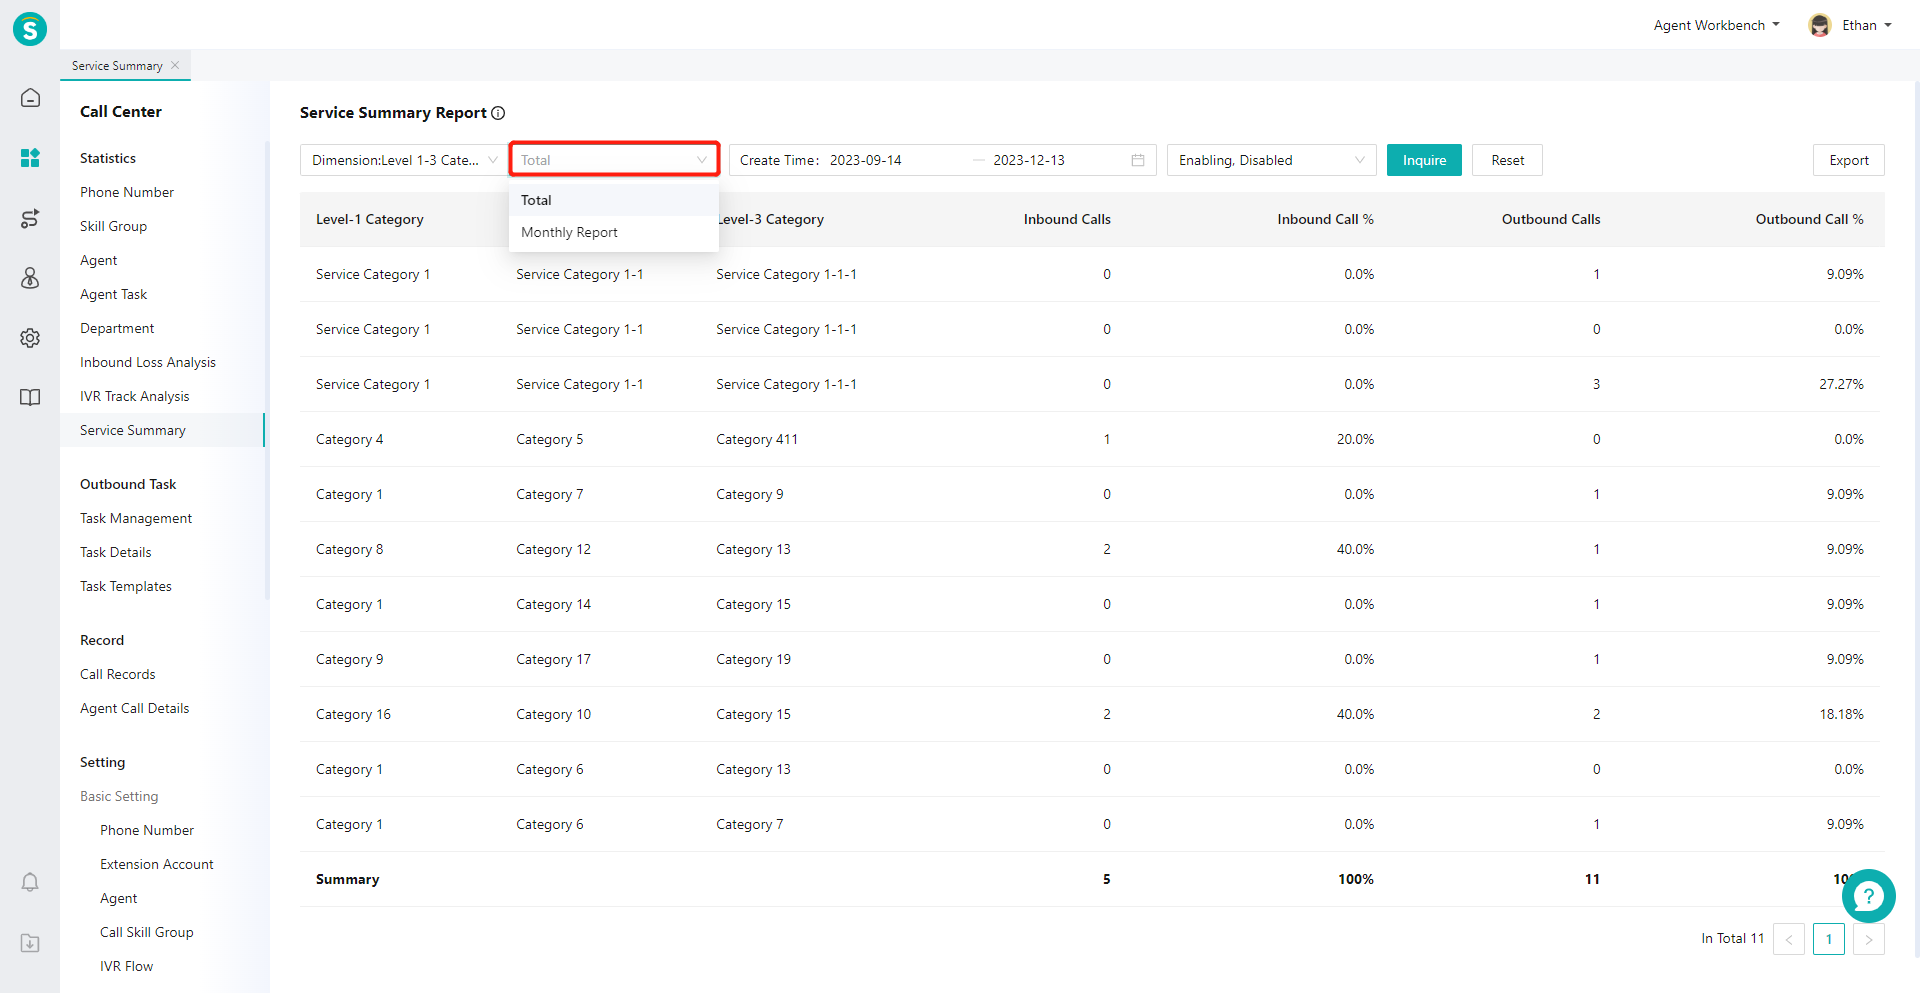Open the calendar icon in Create Time field
The height and width of the screenshot is (993, 1920).
click(x=1138, y=160)
